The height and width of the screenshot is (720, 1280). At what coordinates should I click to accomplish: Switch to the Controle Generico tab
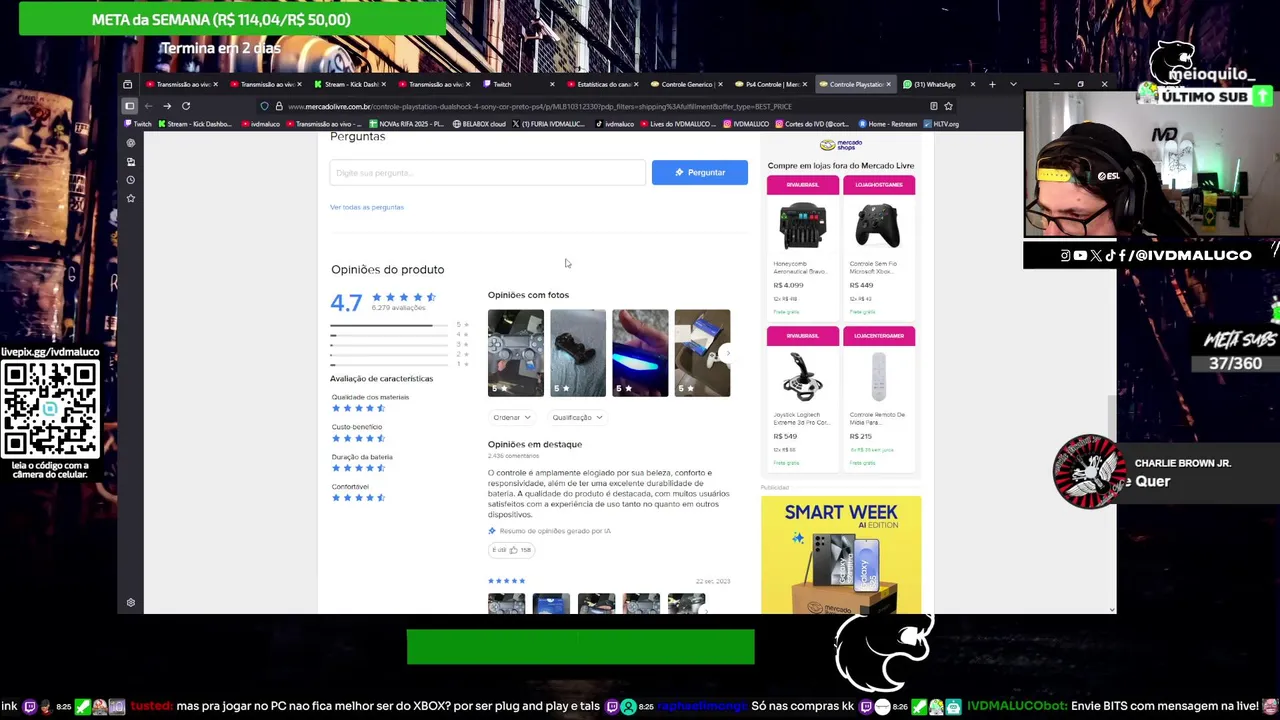687,84
